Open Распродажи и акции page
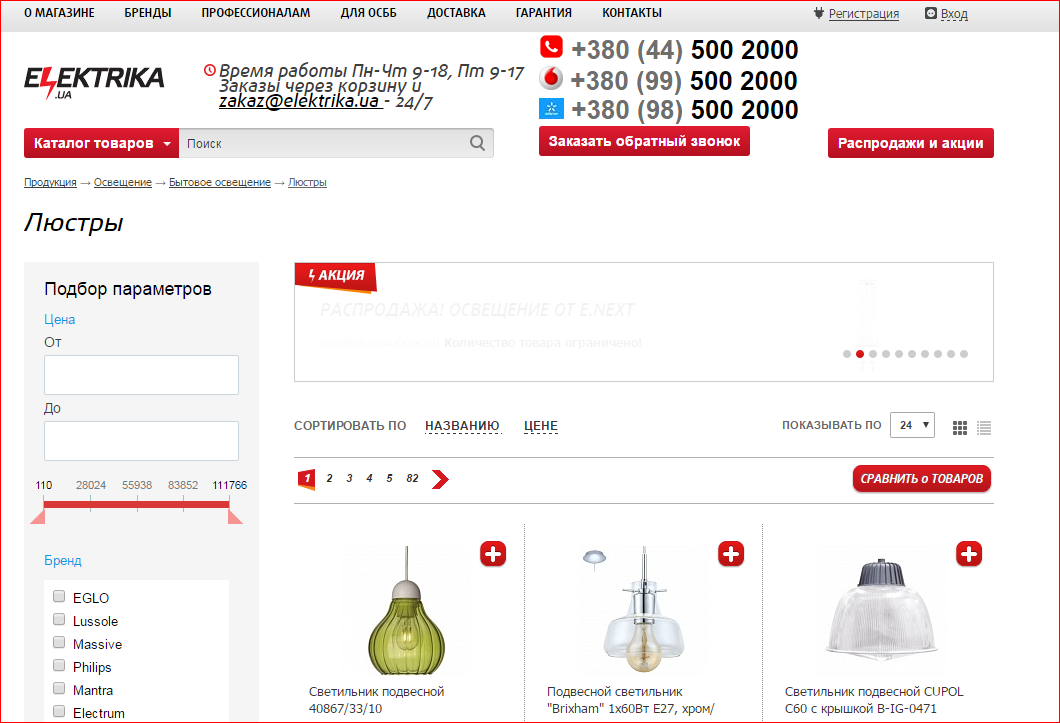This screenshot has width=1060, height=723. point(910,143)
